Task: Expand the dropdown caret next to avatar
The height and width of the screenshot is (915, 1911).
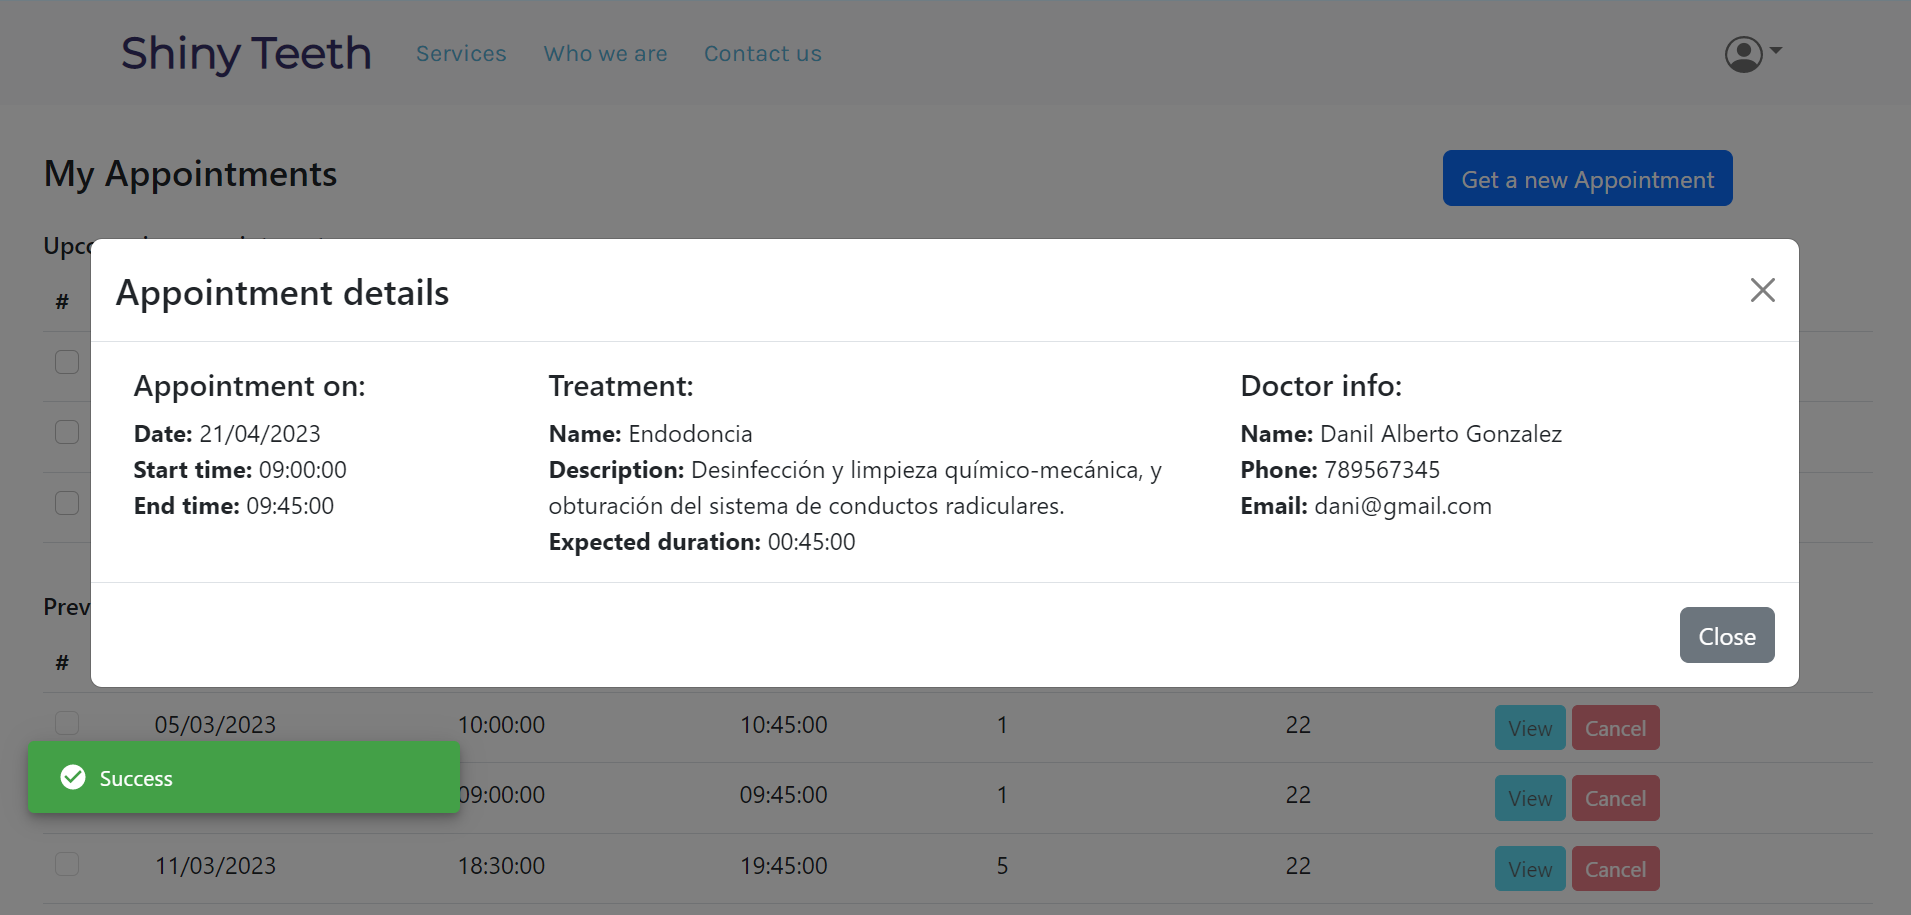Action: (1776, 50)
